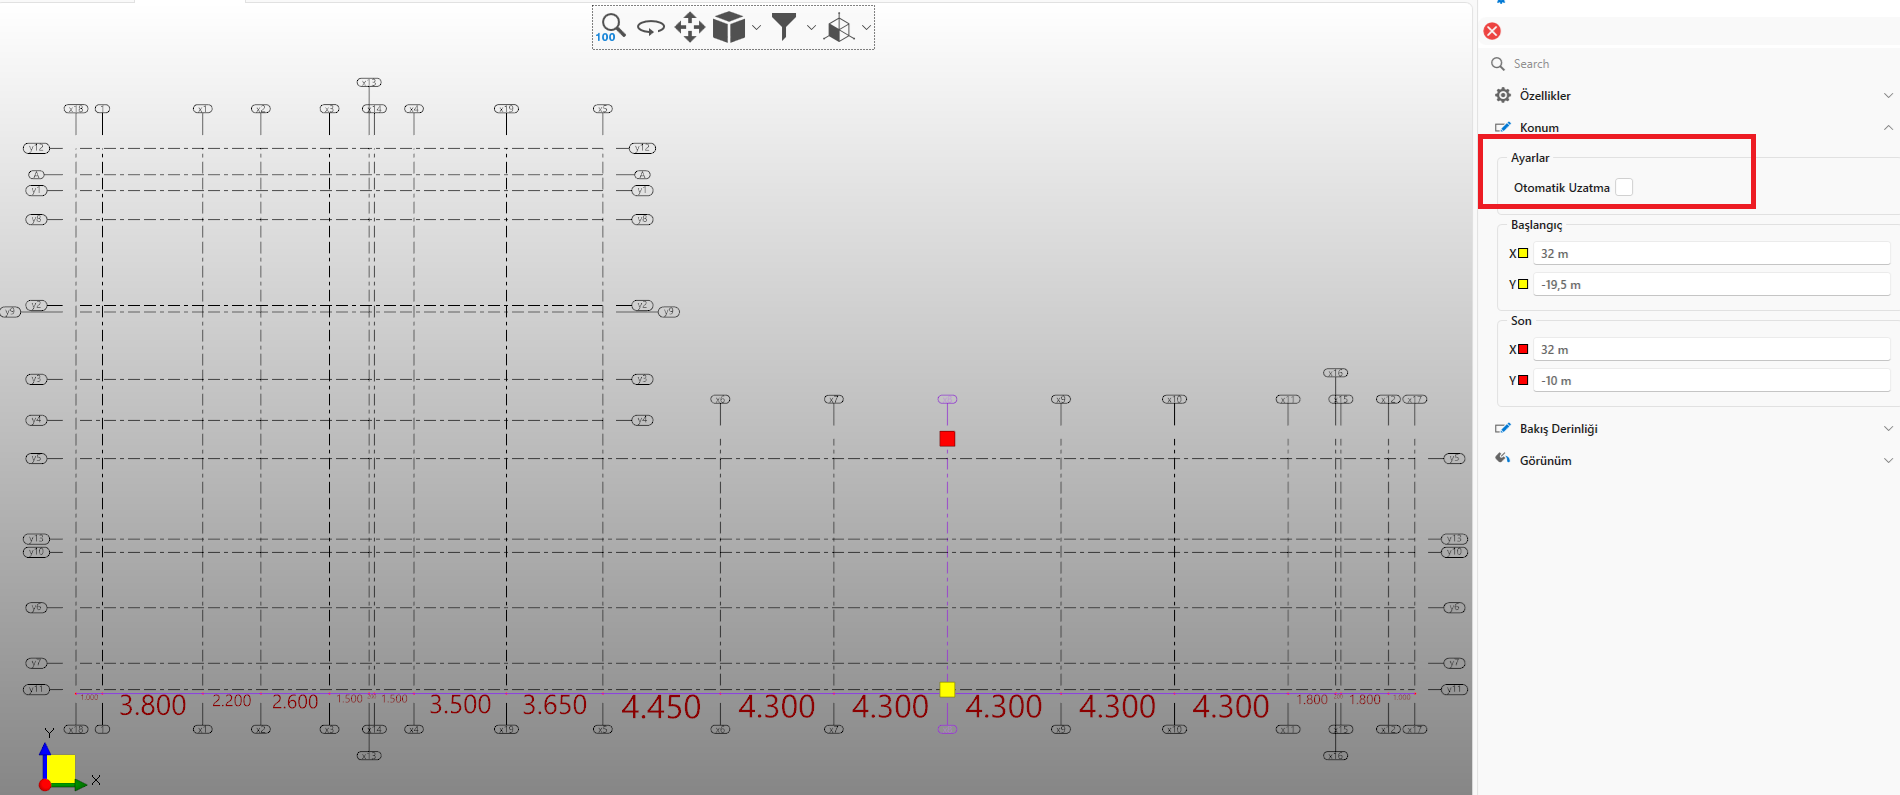Select the upper x19 grid bubble
The width and height of the screenshot is (1900, 795).
[506, 109]
